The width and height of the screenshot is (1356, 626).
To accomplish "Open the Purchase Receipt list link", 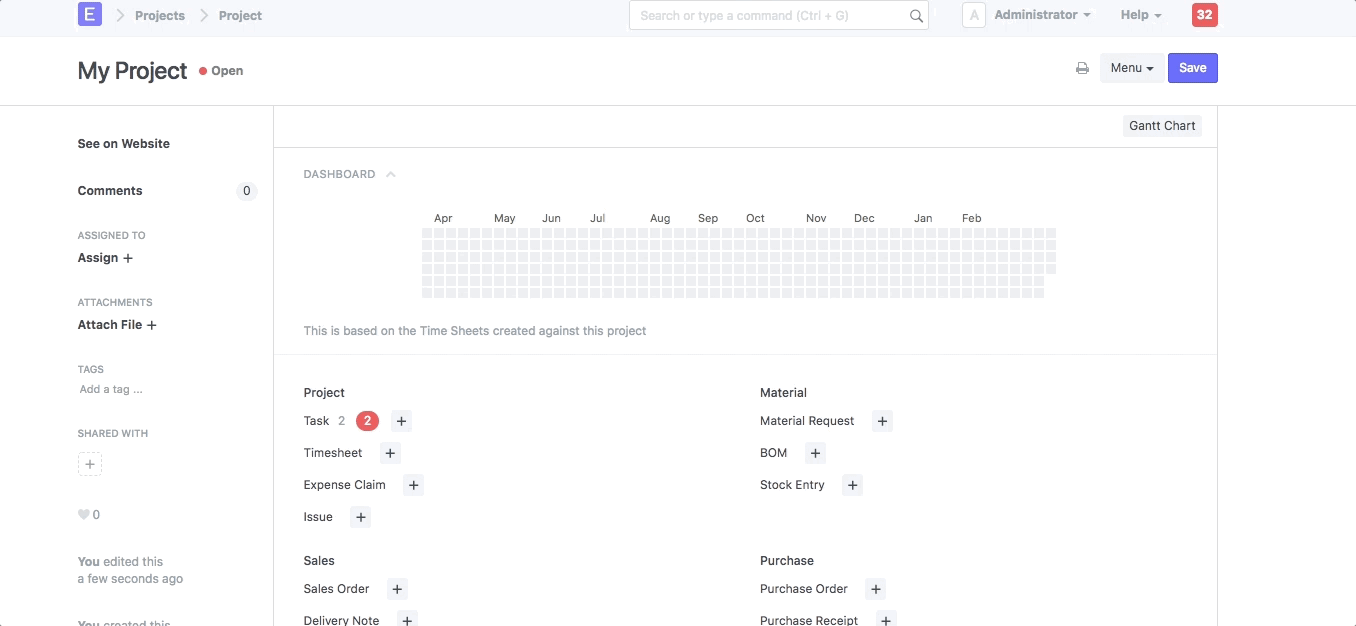I will pyautogui.click(x=809, y=620).
